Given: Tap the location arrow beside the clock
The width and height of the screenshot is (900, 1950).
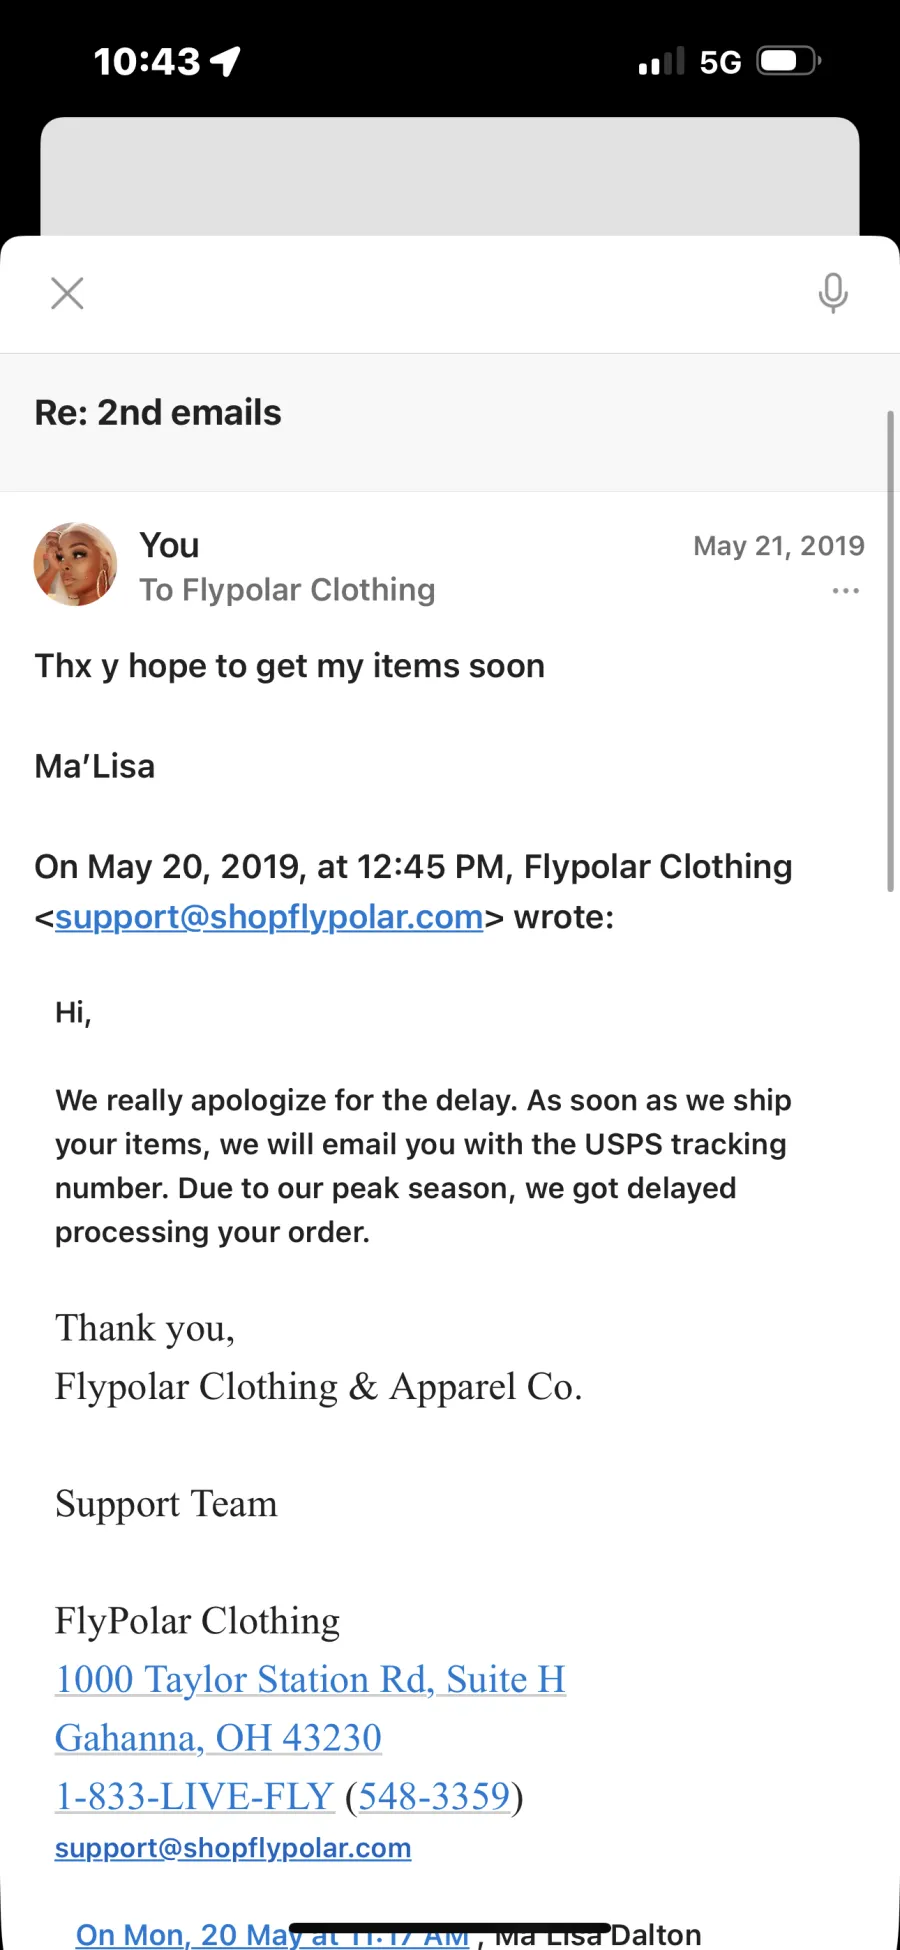Looking at the screenshot, I should point(226,62).
